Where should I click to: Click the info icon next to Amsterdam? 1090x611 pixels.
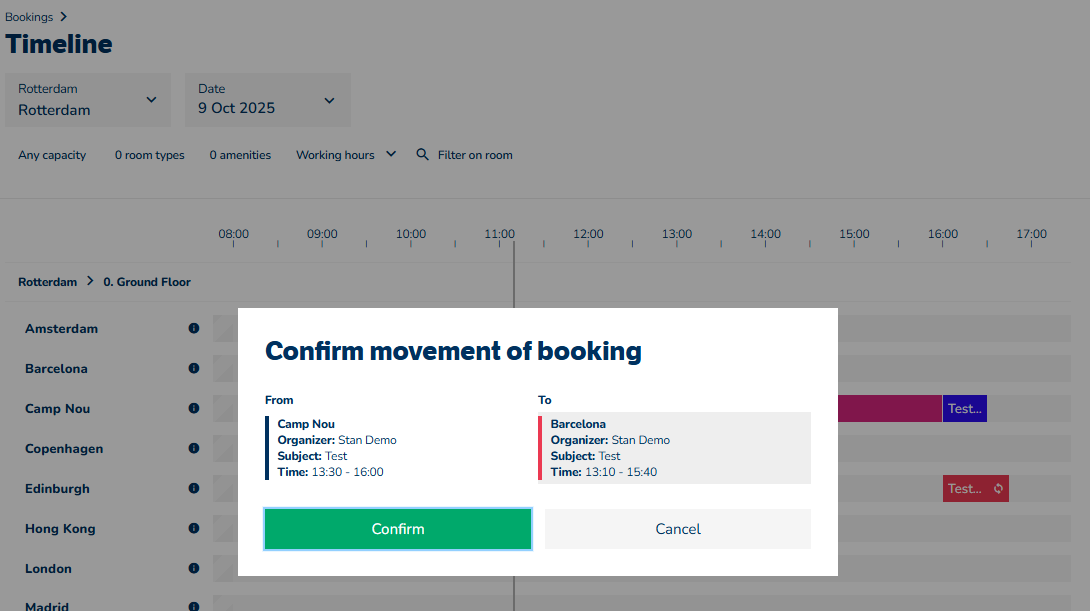pyautogui.click(x=194, y=328)
